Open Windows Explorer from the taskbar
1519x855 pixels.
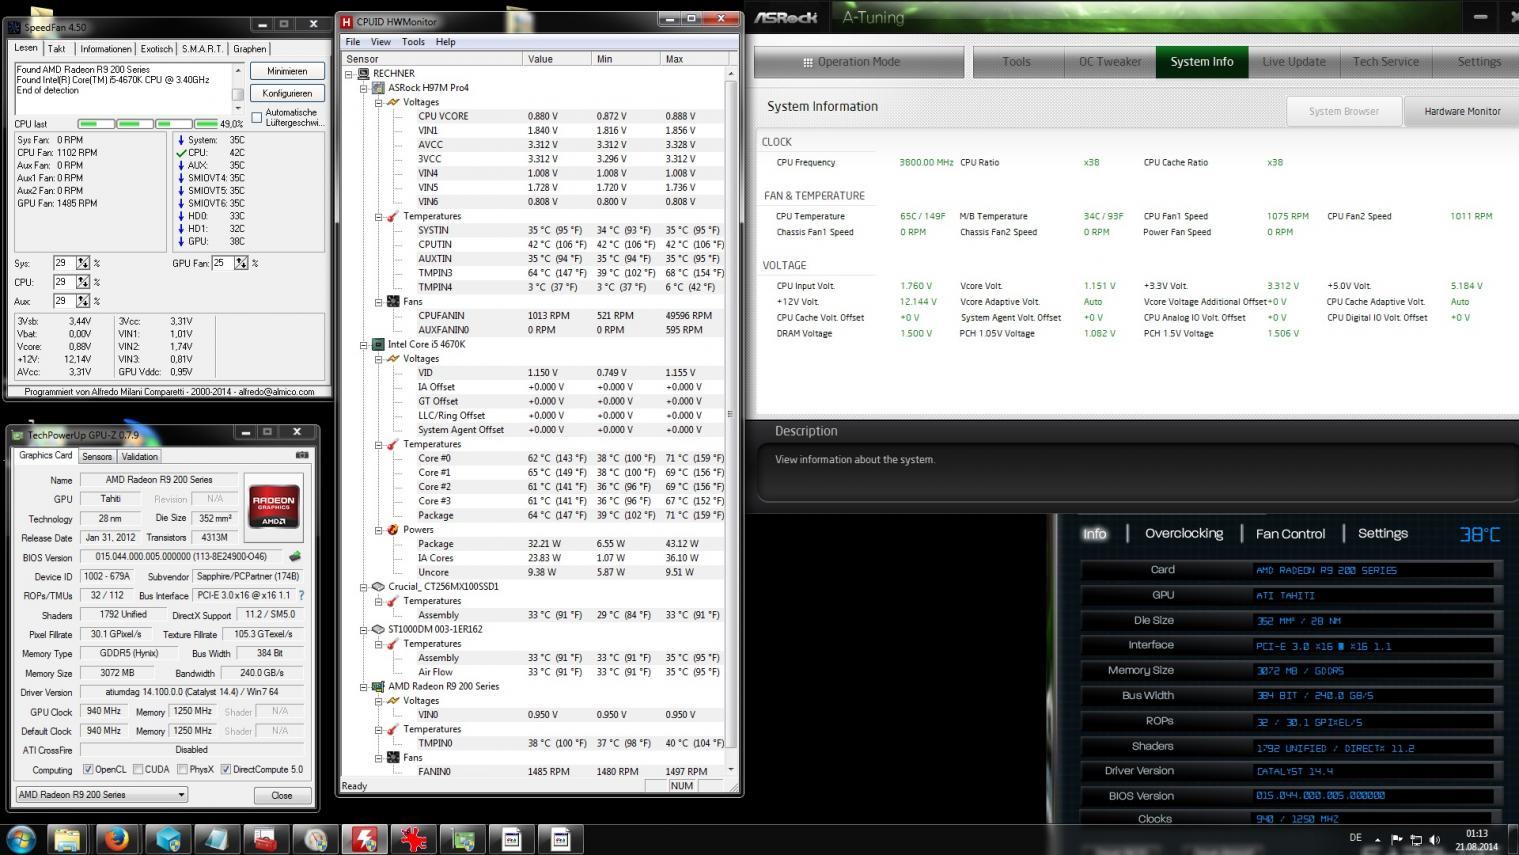pyautogui.click(x=67, y=839)
